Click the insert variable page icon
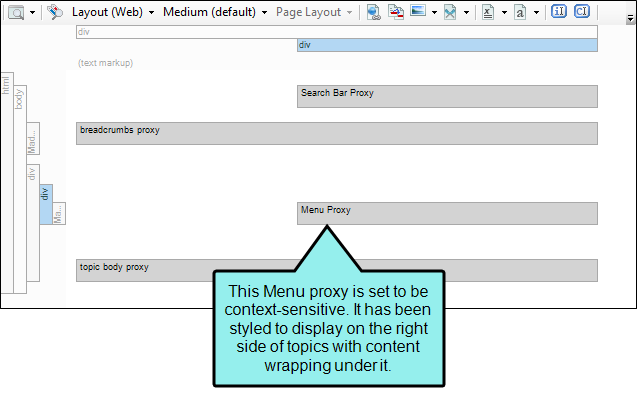 point(488,12)
